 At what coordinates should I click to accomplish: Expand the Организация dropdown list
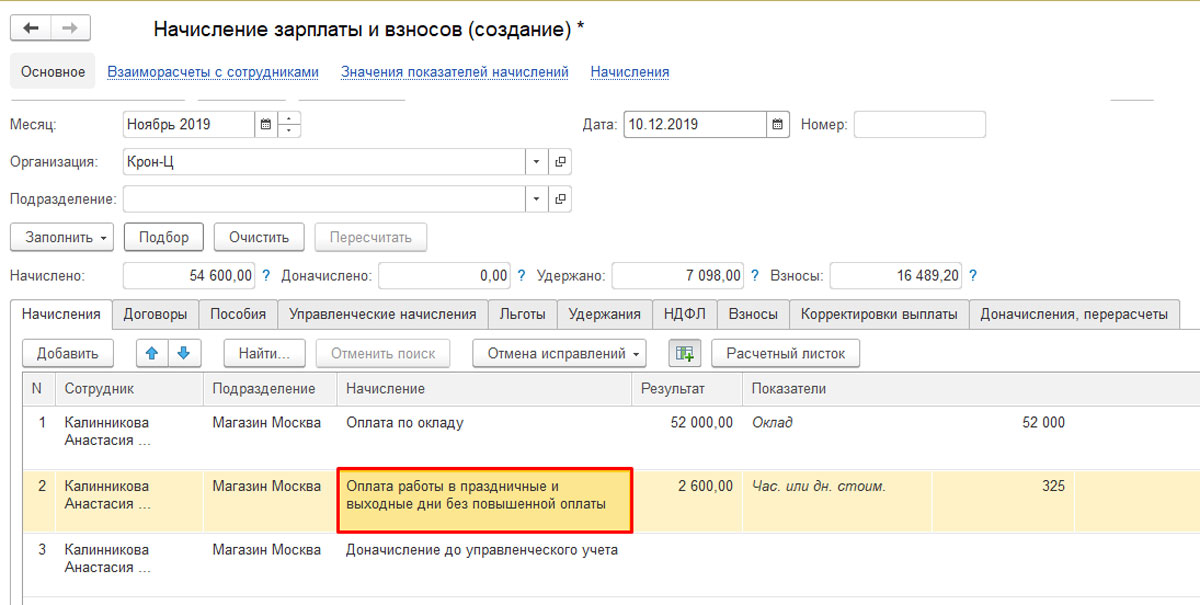tap(536, 162)
